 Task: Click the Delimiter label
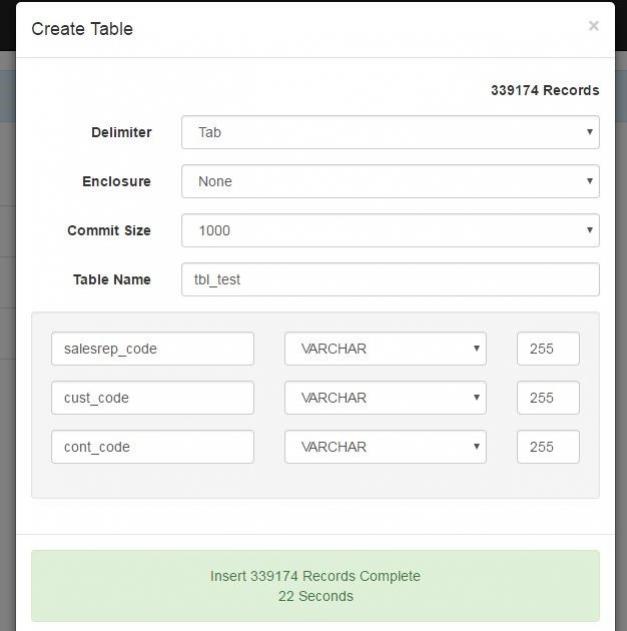pos(121,132)
